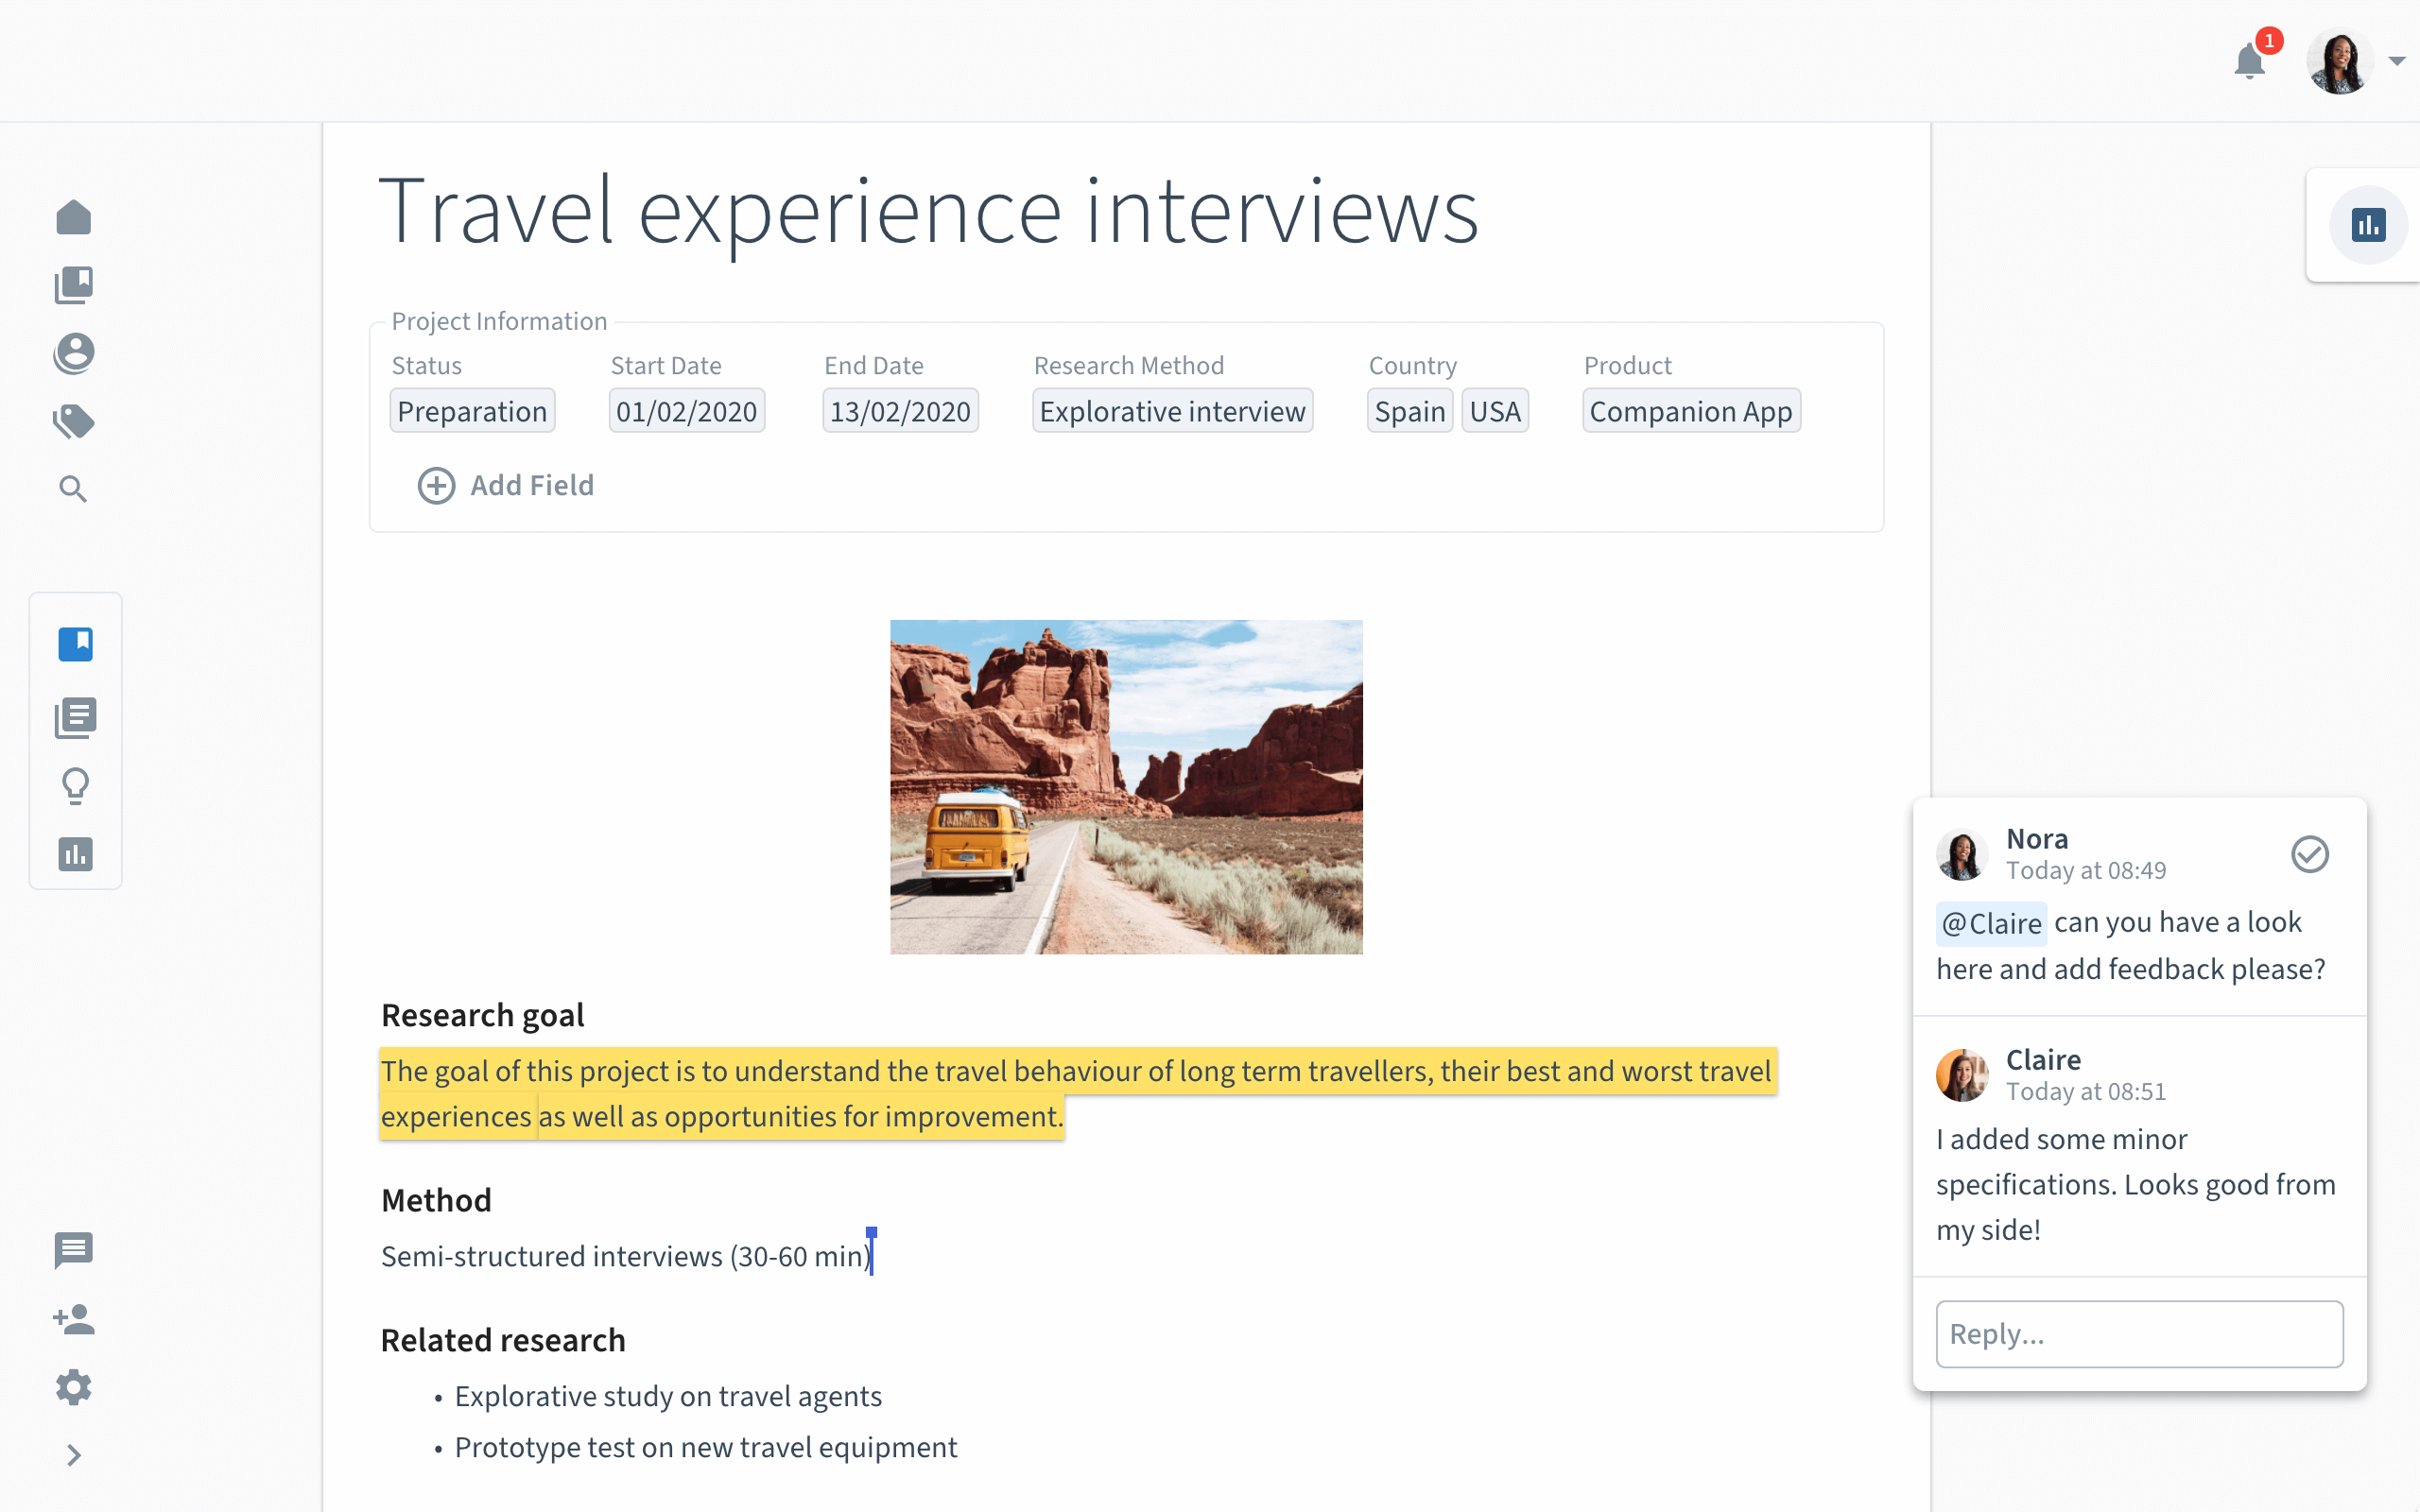Click Nora's avatar in the comment
2420x1512 pixels.
pyautogui.click(x=1962, y=855)
